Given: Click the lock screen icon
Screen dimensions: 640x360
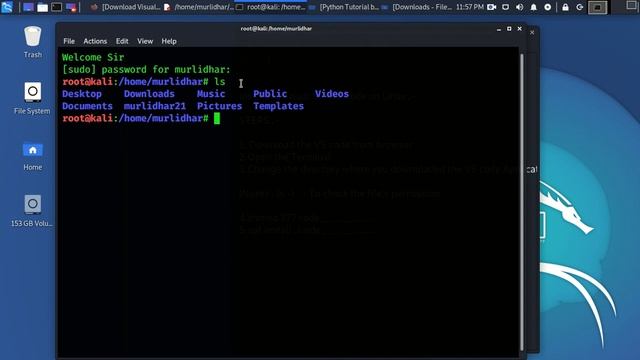Looking at the screenshot, I should pos(565,7).
